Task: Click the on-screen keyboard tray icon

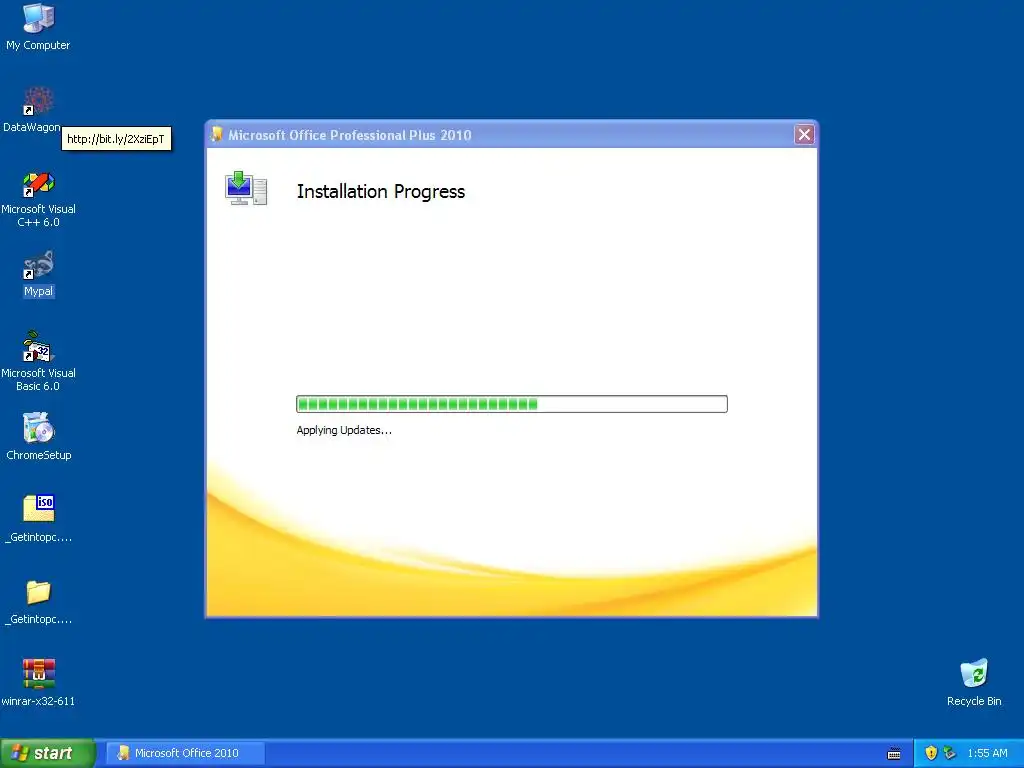Action: pos(894,754)
